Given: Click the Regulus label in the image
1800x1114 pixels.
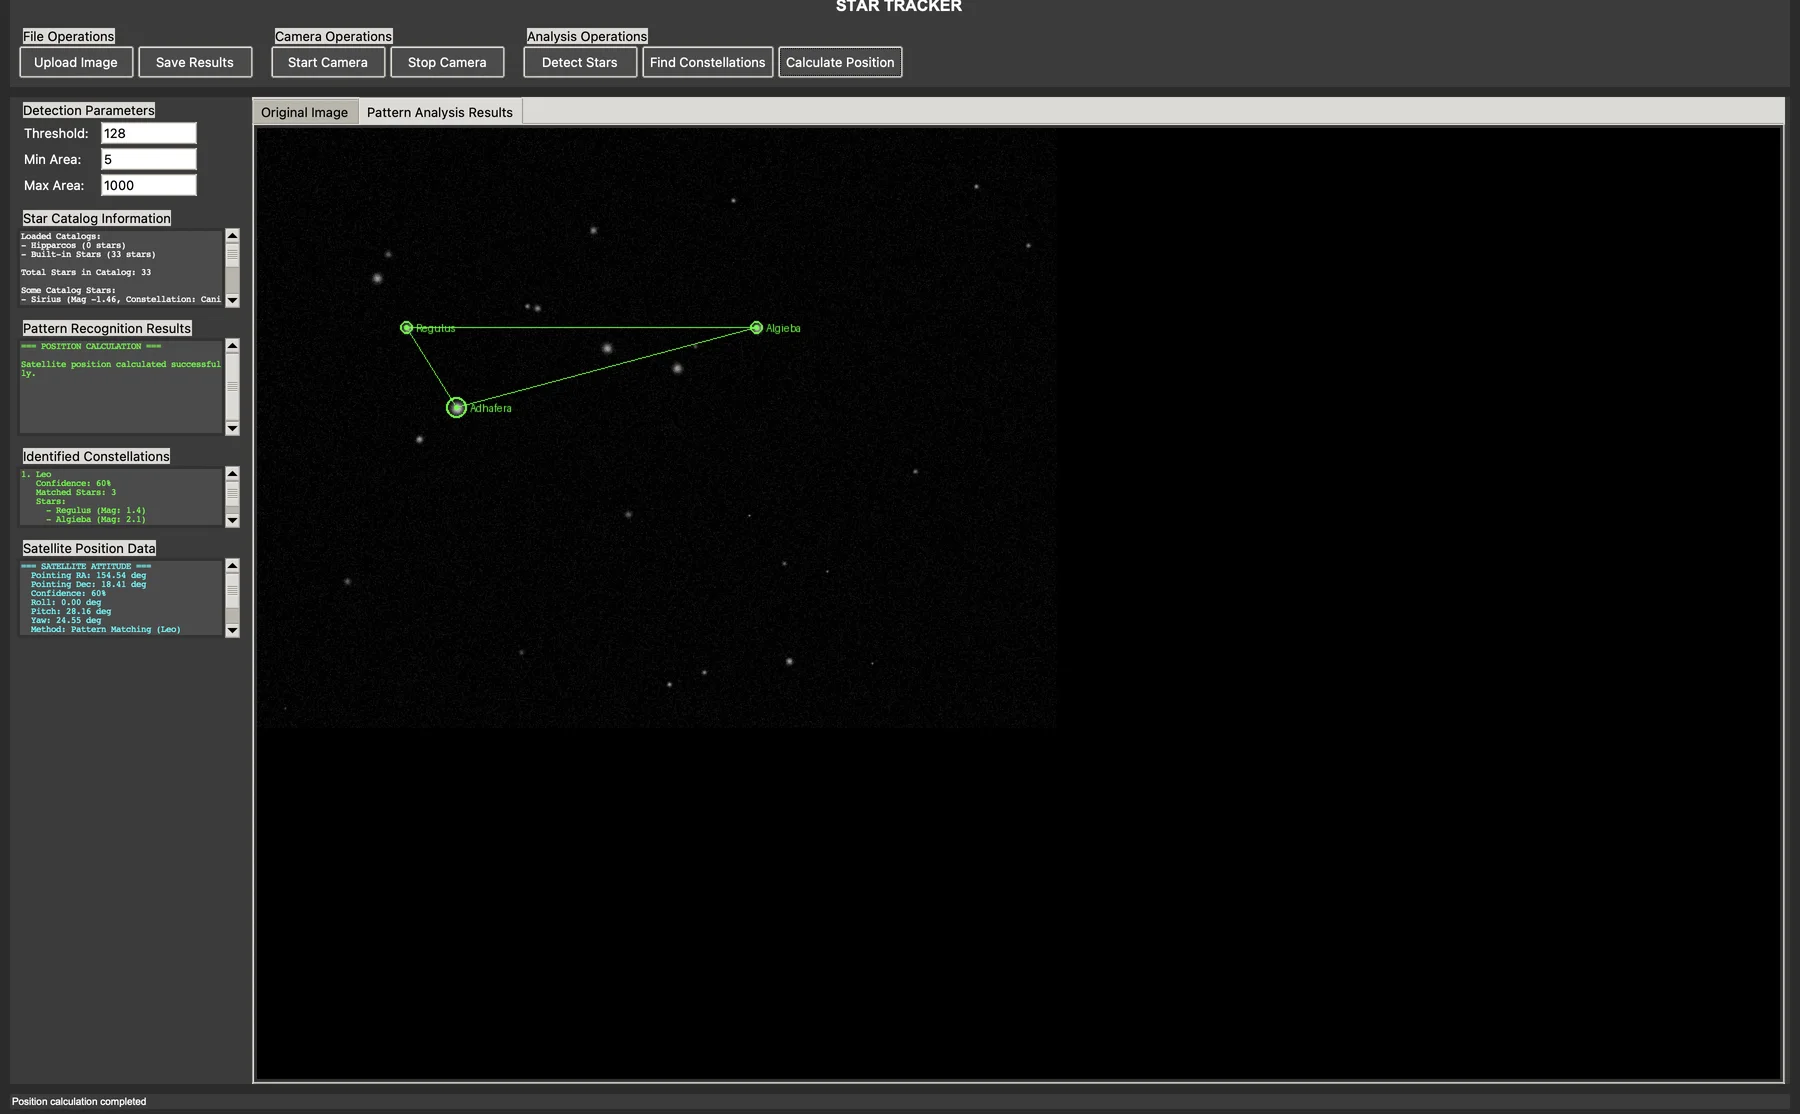Looking at the screenshot, I should tap(435, 328).
